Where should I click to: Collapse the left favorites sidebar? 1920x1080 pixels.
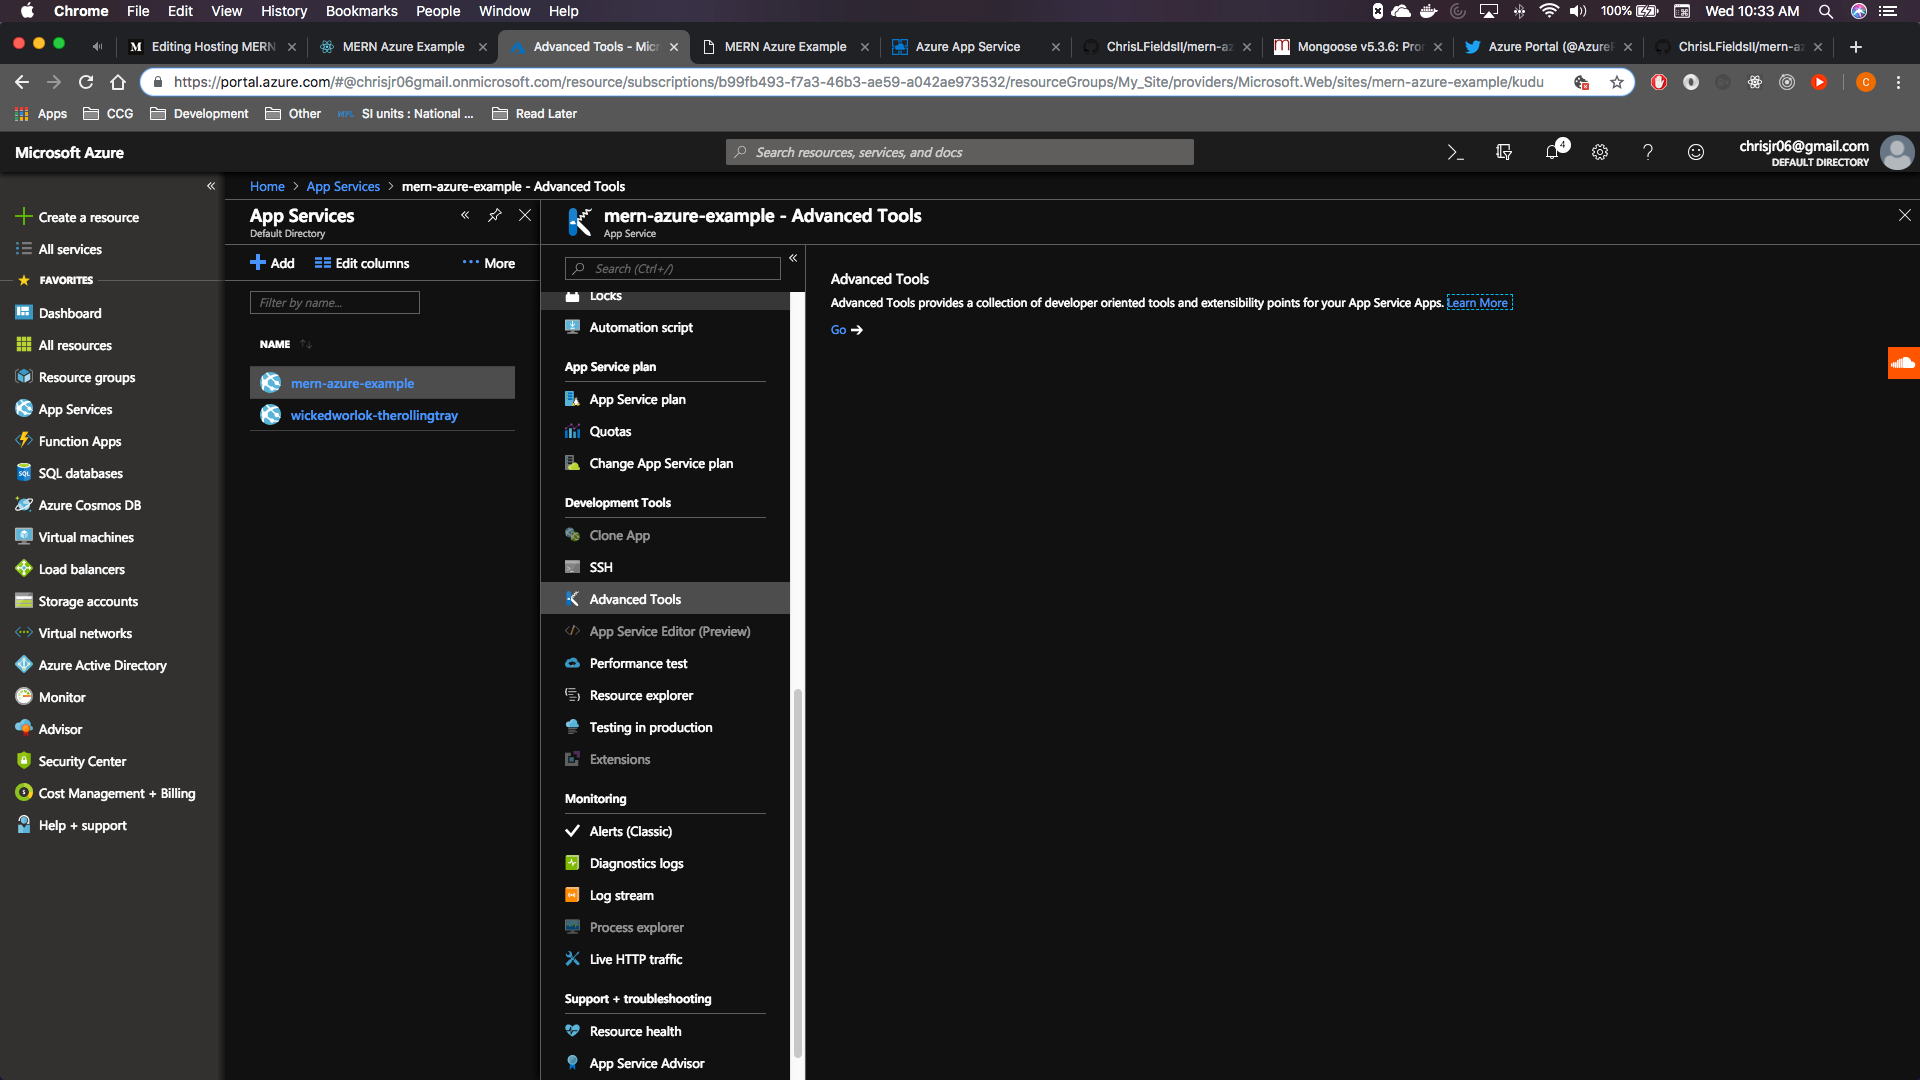coord(211,186)
